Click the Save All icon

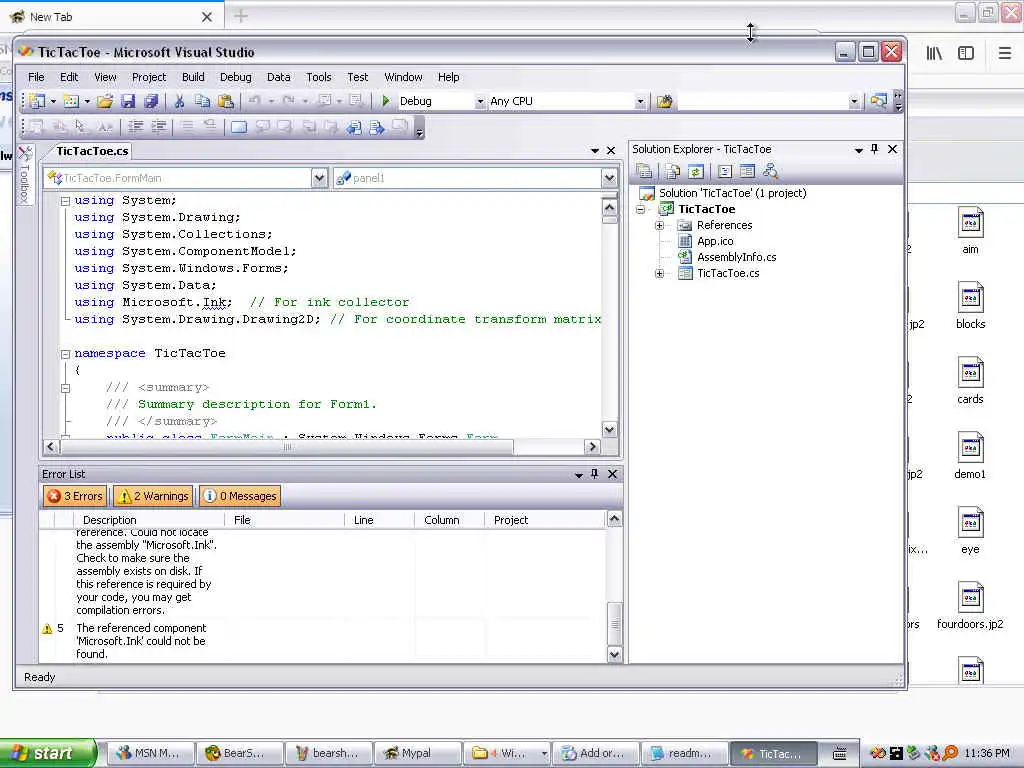[151, 101]
